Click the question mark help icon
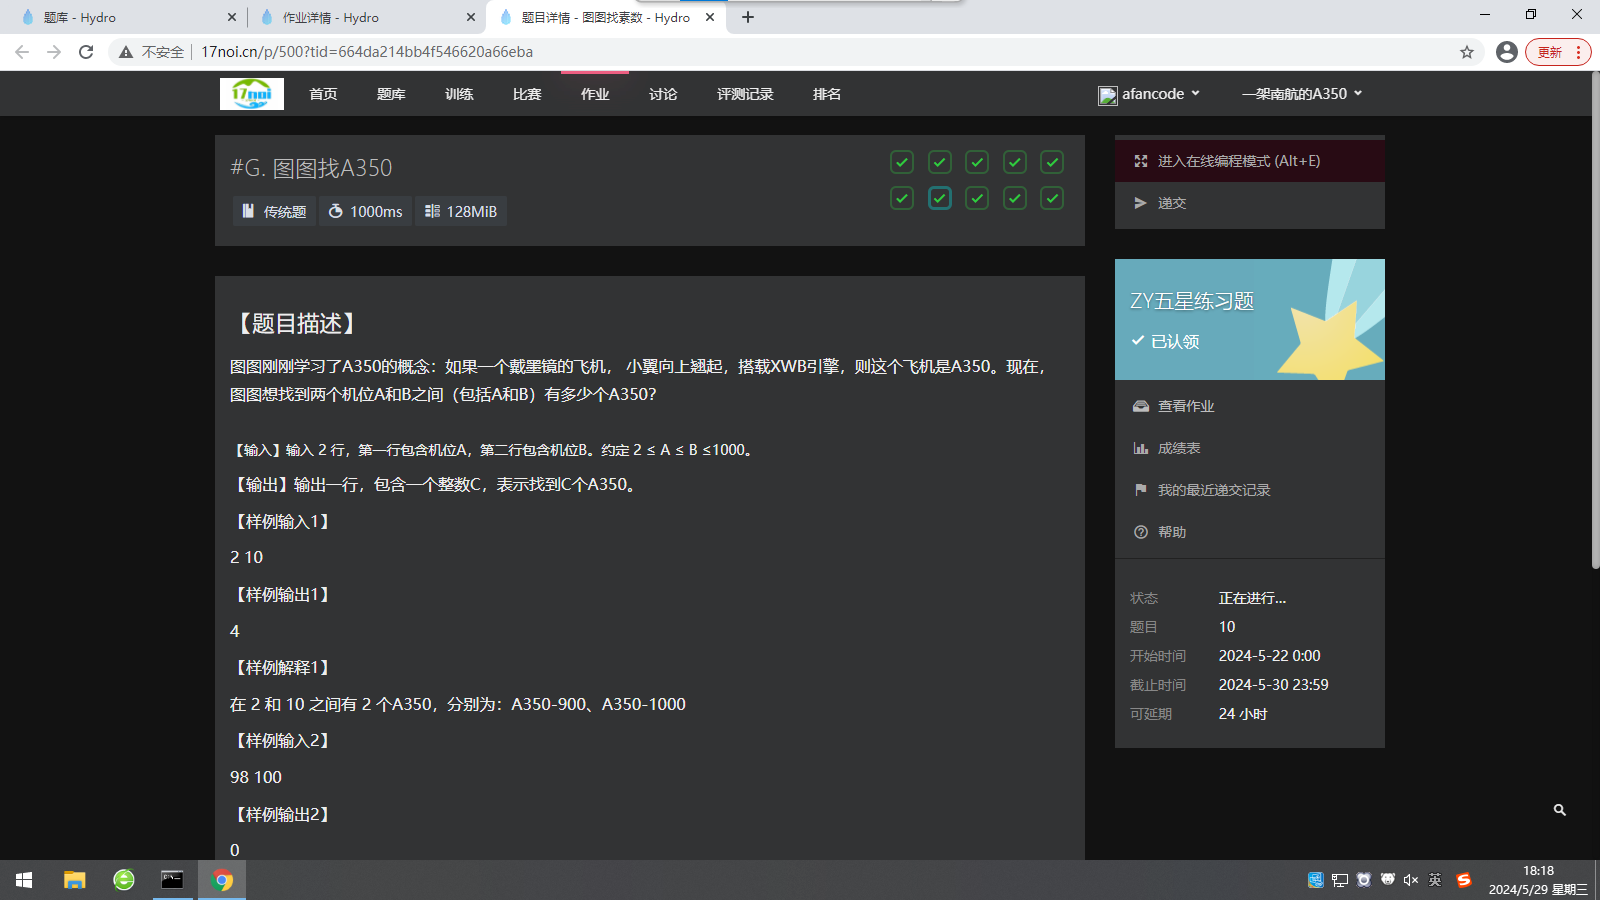 (1141, 532)
